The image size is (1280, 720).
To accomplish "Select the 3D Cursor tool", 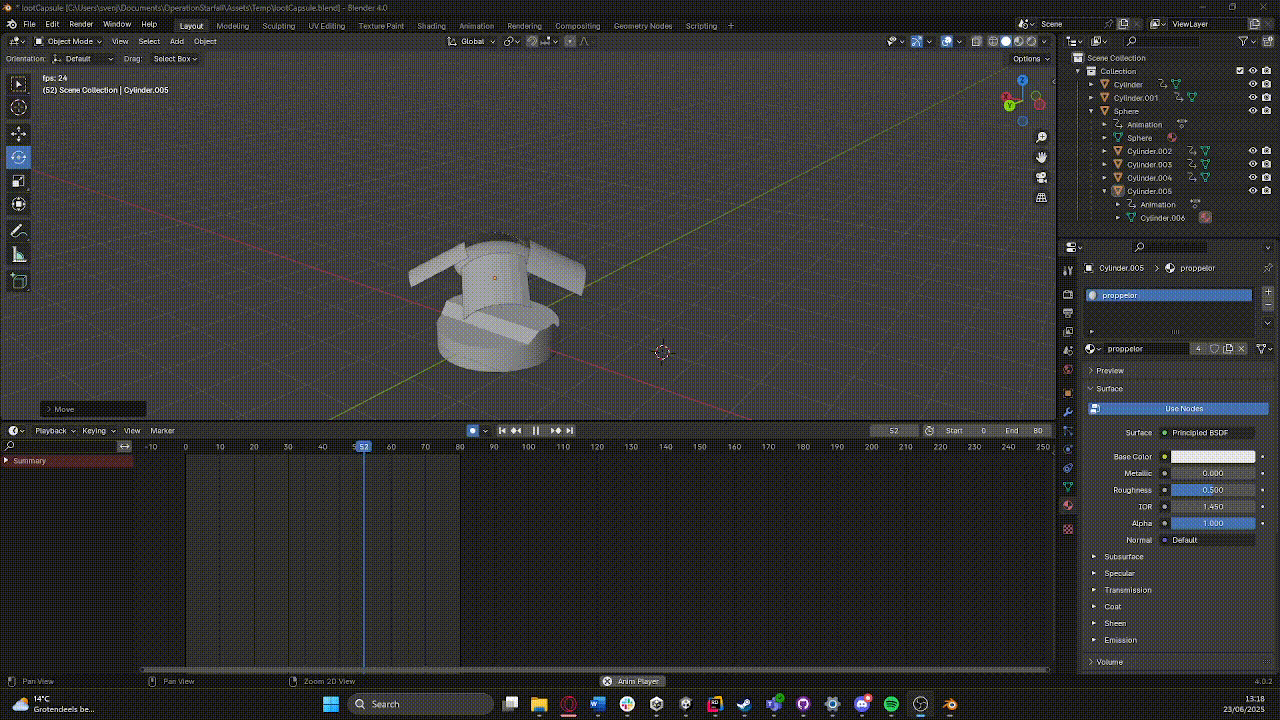I will coord(18,108).
